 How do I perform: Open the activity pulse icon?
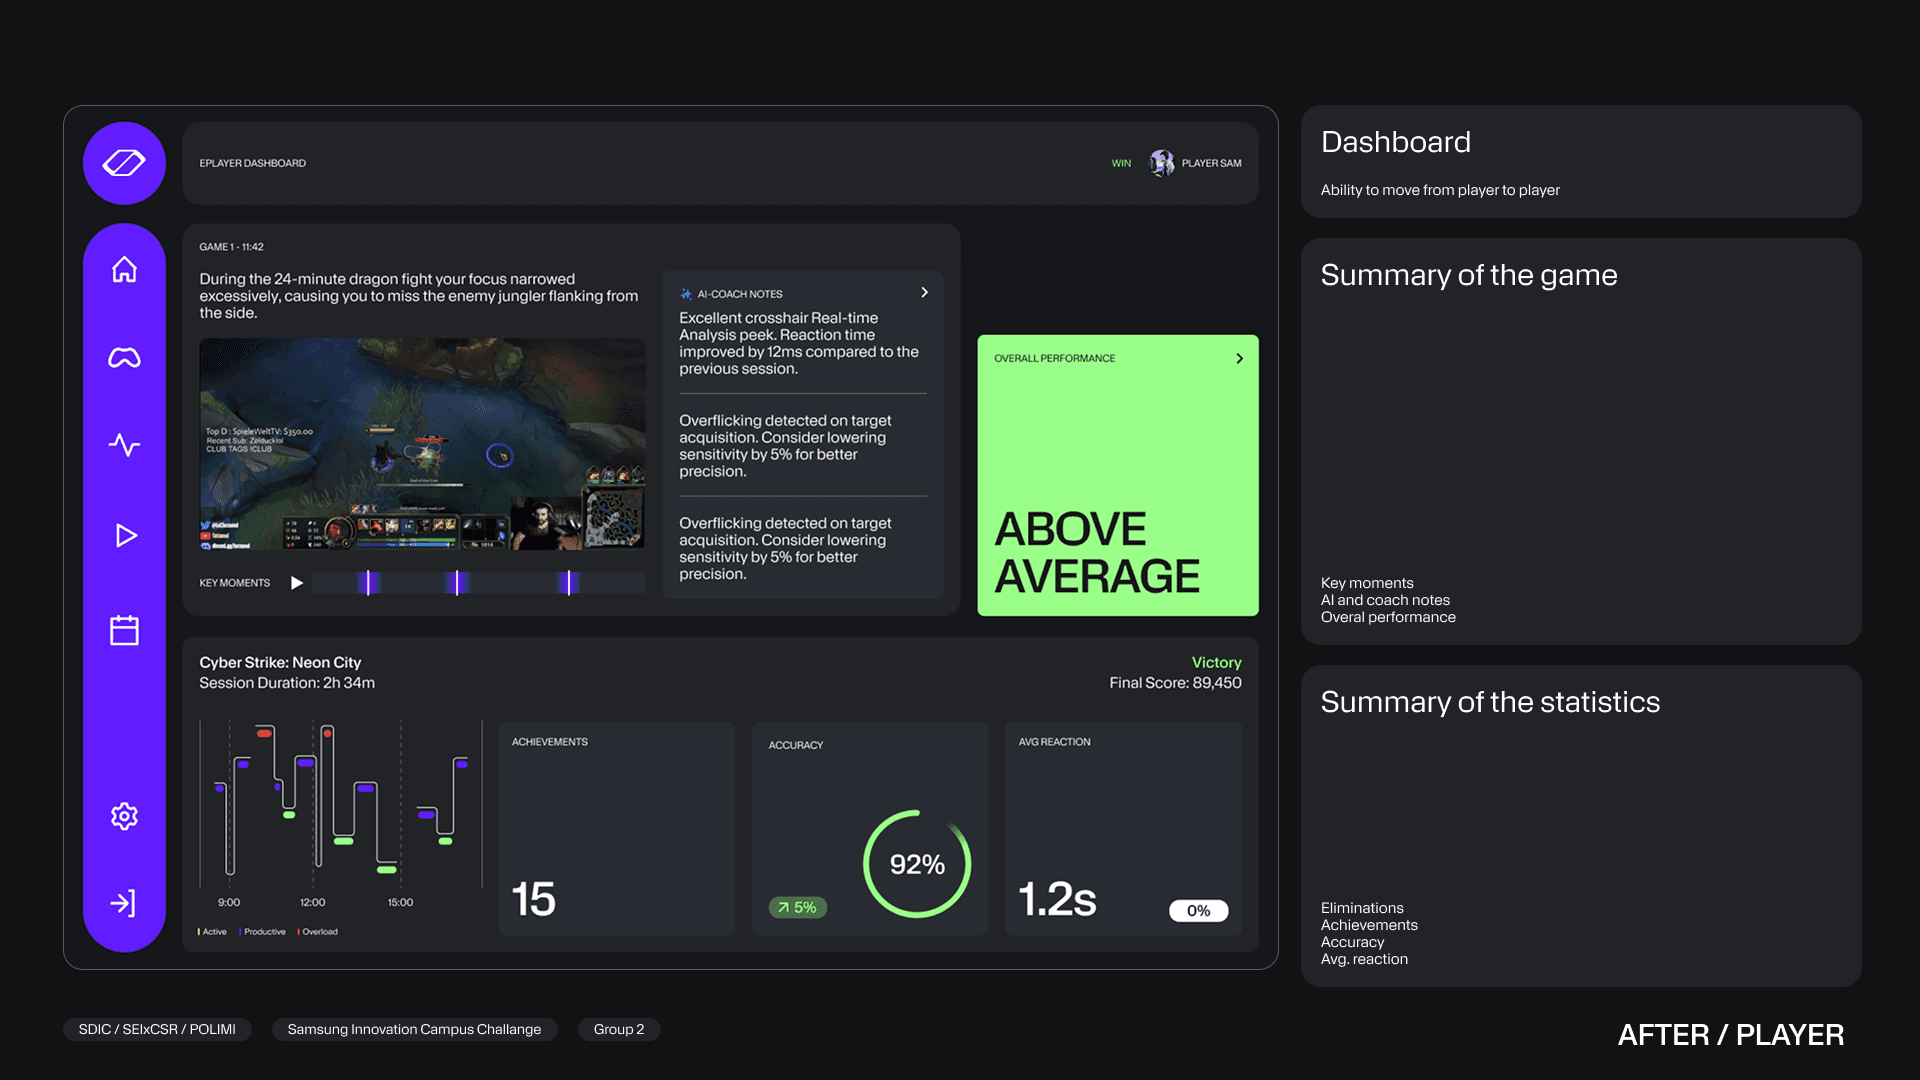(x=124, y=444)
